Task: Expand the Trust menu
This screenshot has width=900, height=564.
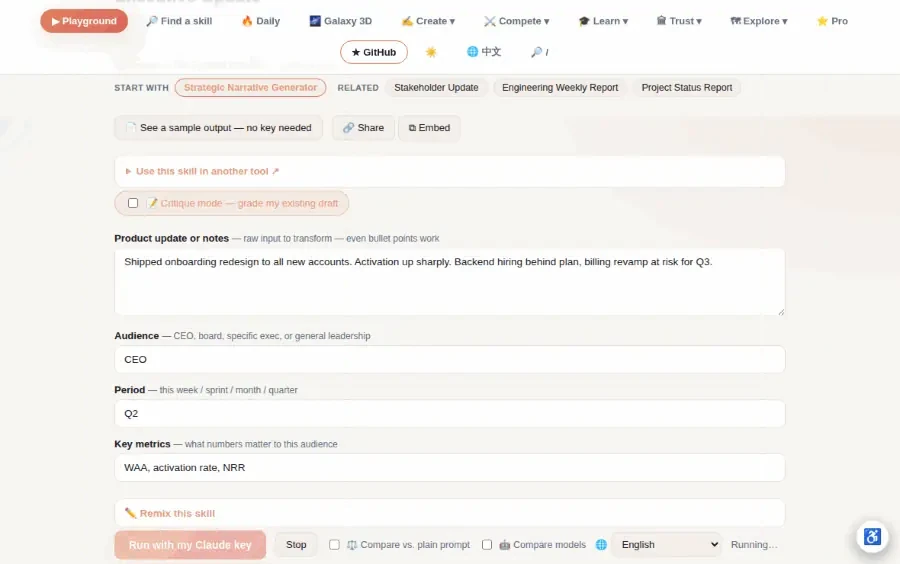Action: 679,21
